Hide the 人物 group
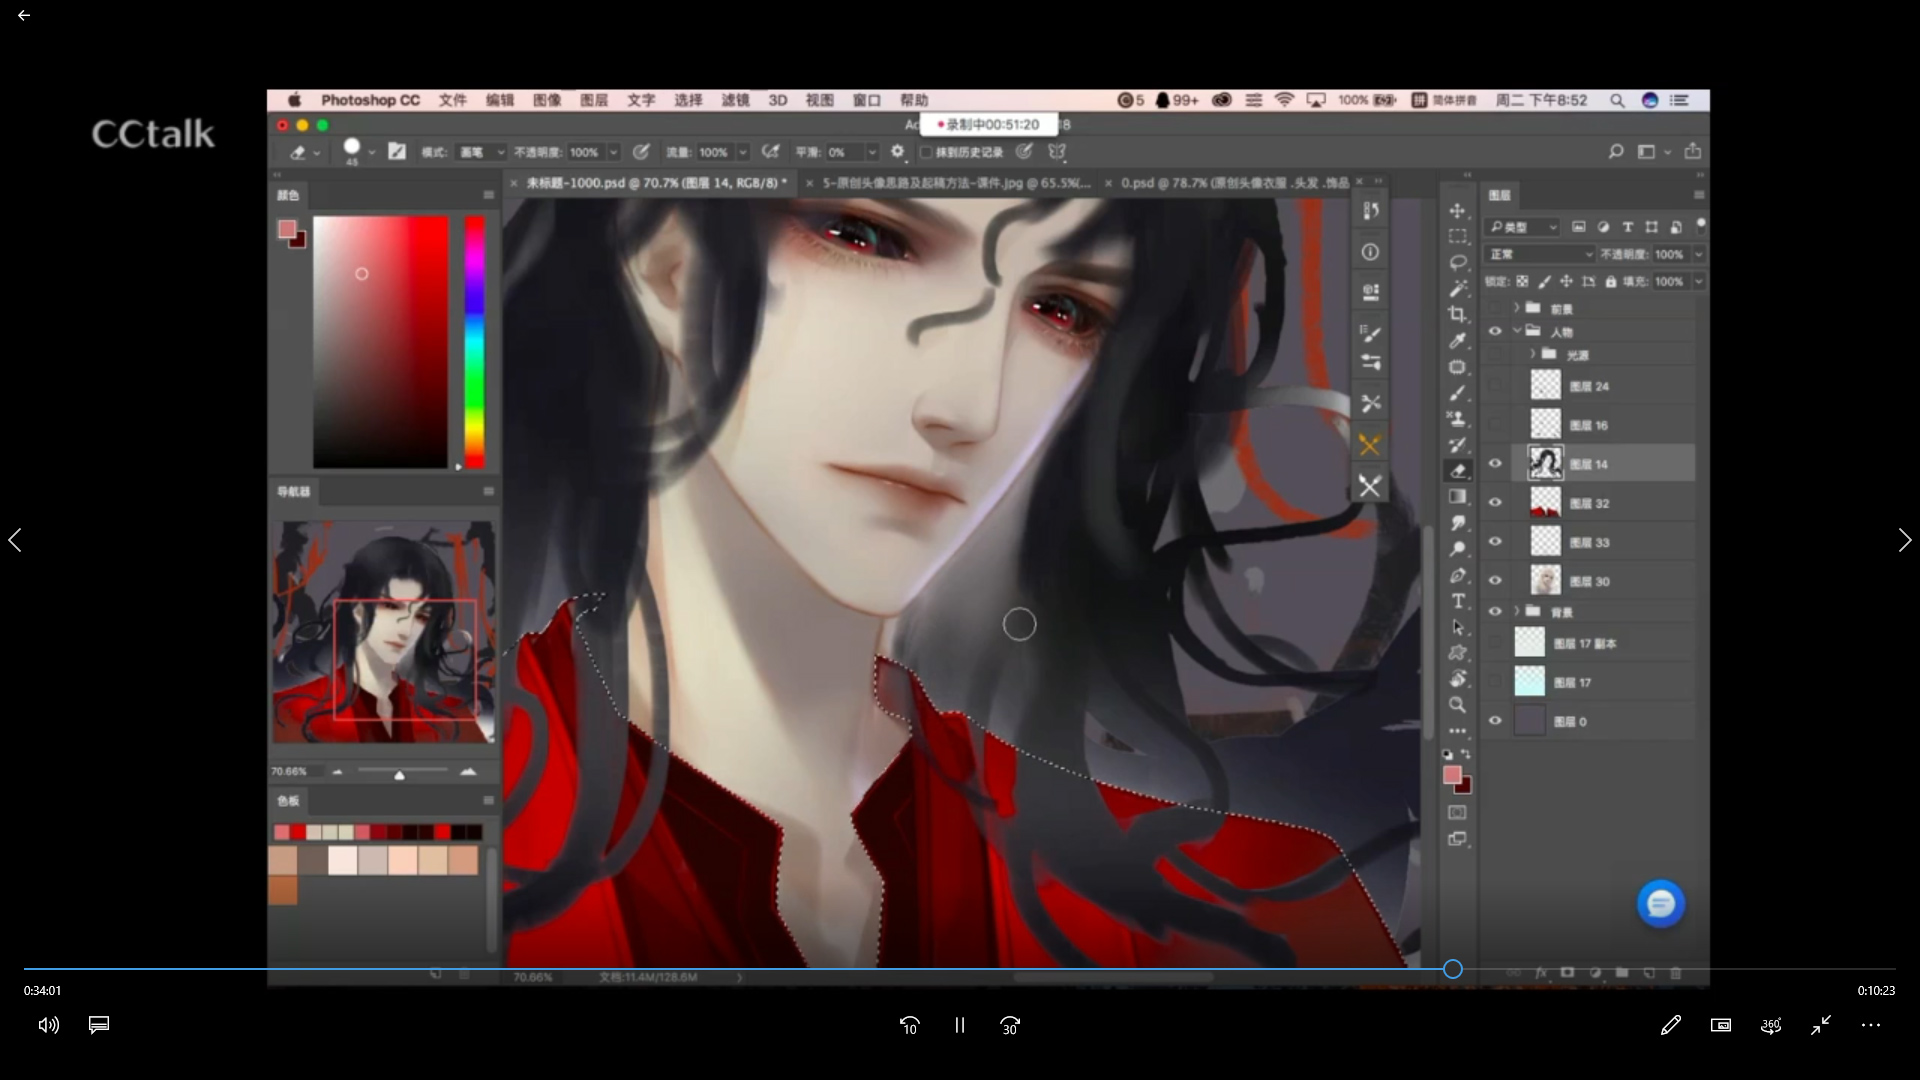Image resolution: width=1920 pixels, height=1080 pixels. [1495, 332]
